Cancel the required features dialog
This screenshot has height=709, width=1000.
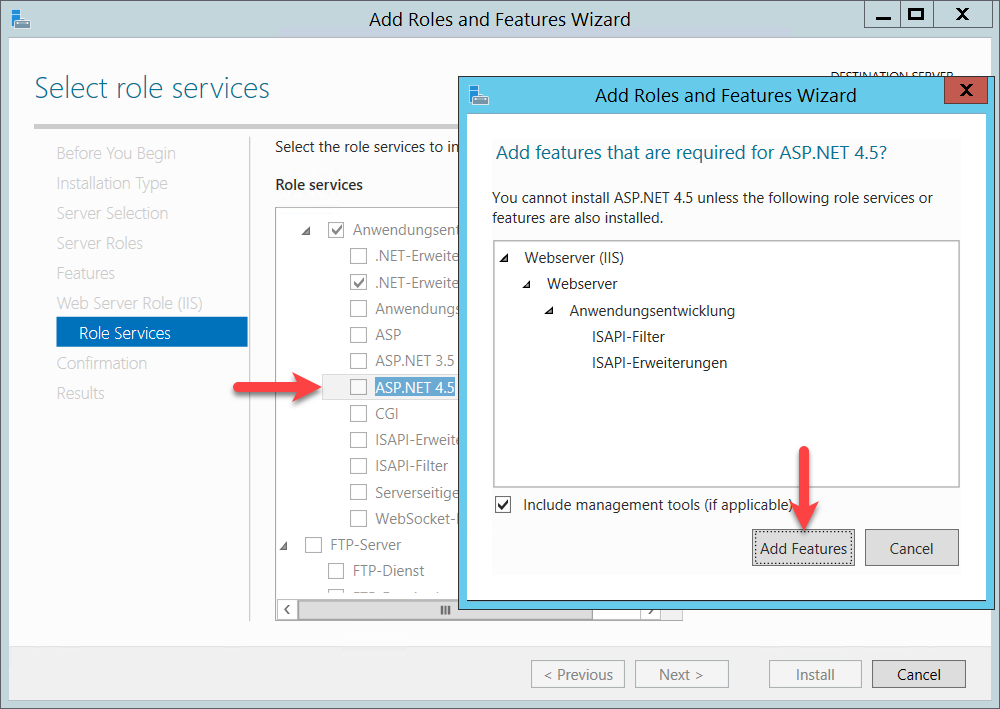(911, 548)
